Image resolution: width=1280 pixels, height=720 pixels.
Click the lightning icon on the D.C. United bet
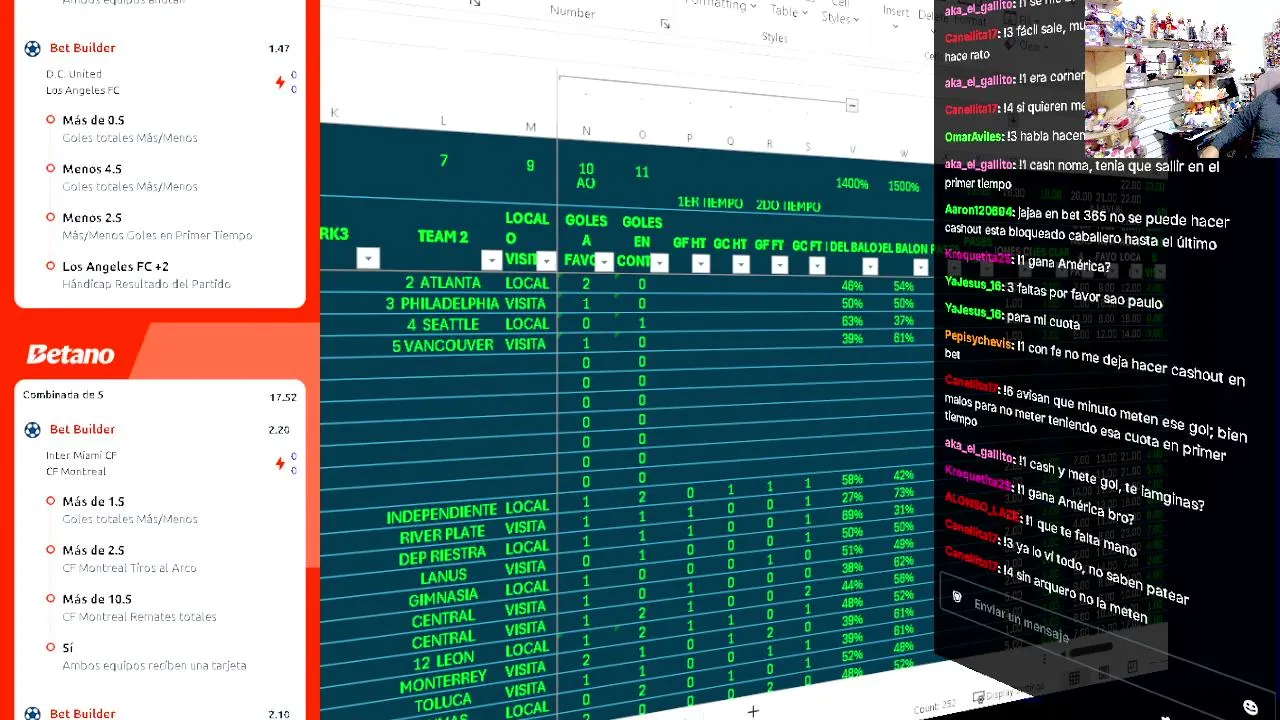[x=280, y=82]
